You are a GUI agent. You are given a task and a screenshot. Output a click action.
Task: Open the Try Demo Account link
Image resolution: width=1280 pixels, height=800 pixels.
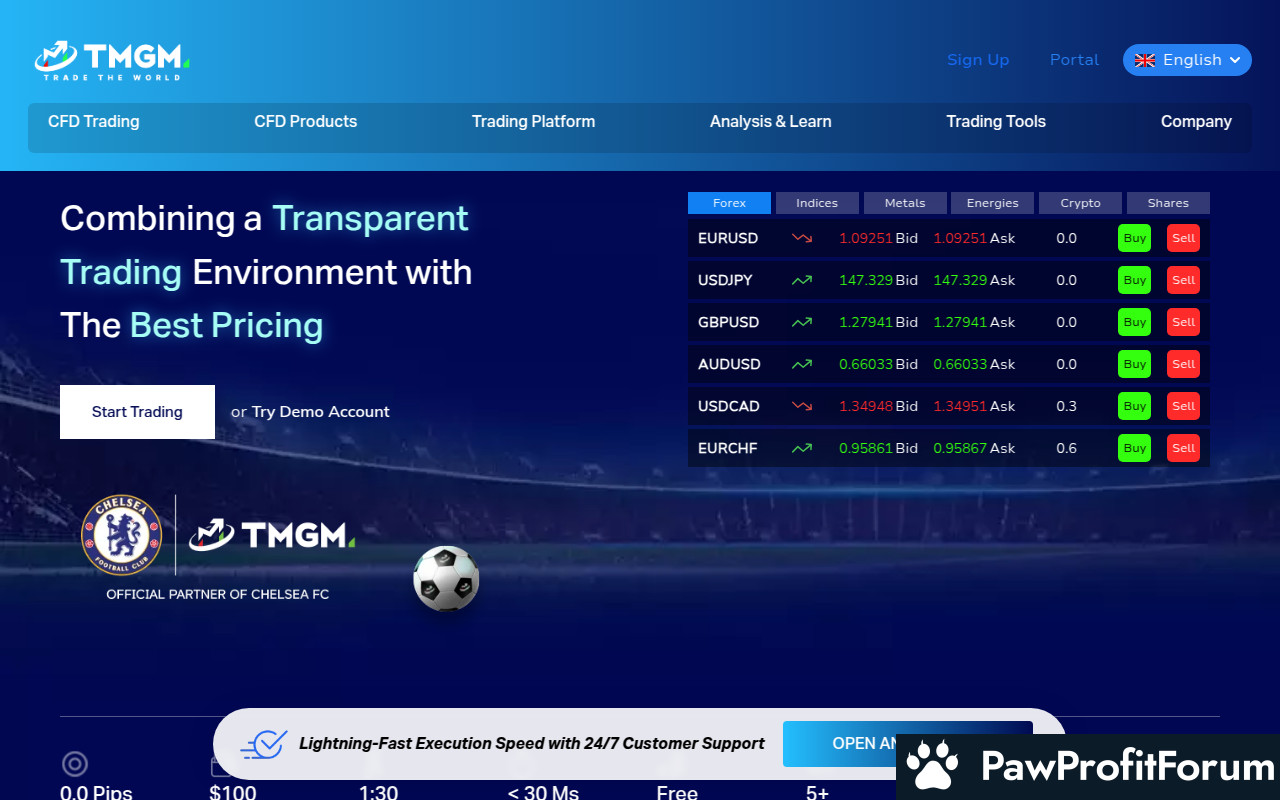click(x=321, y=412)
